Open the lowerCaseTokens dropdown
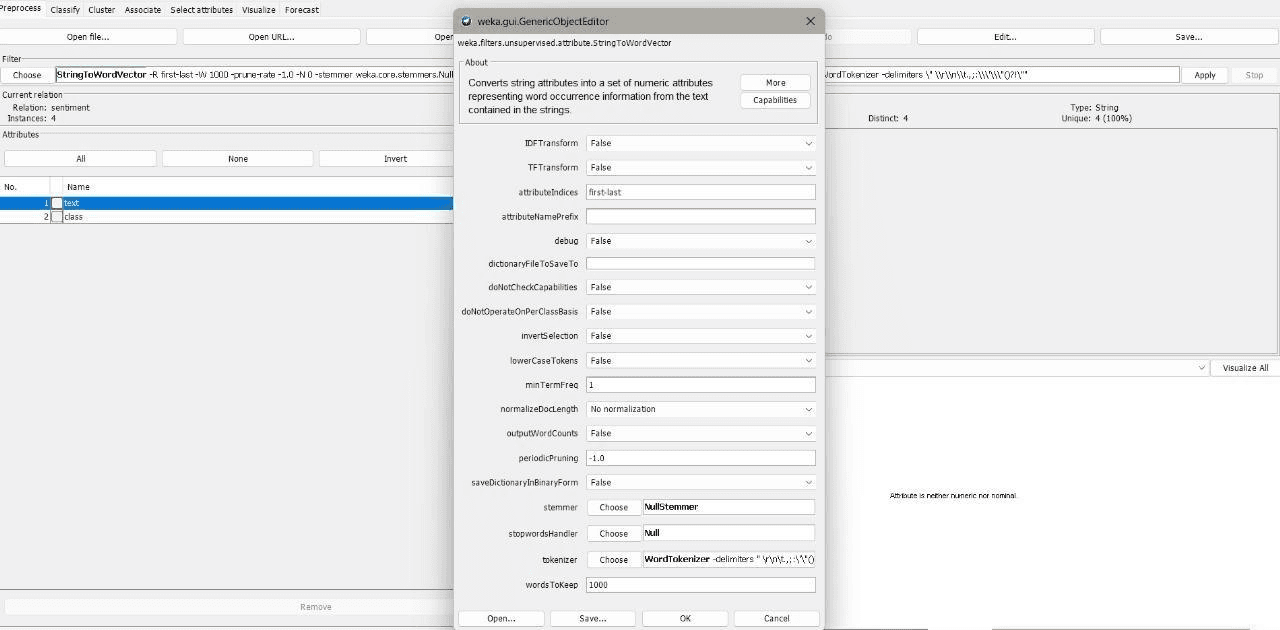Image resolution: width=1280 pixels, height=630 pixels. [701, 361]
